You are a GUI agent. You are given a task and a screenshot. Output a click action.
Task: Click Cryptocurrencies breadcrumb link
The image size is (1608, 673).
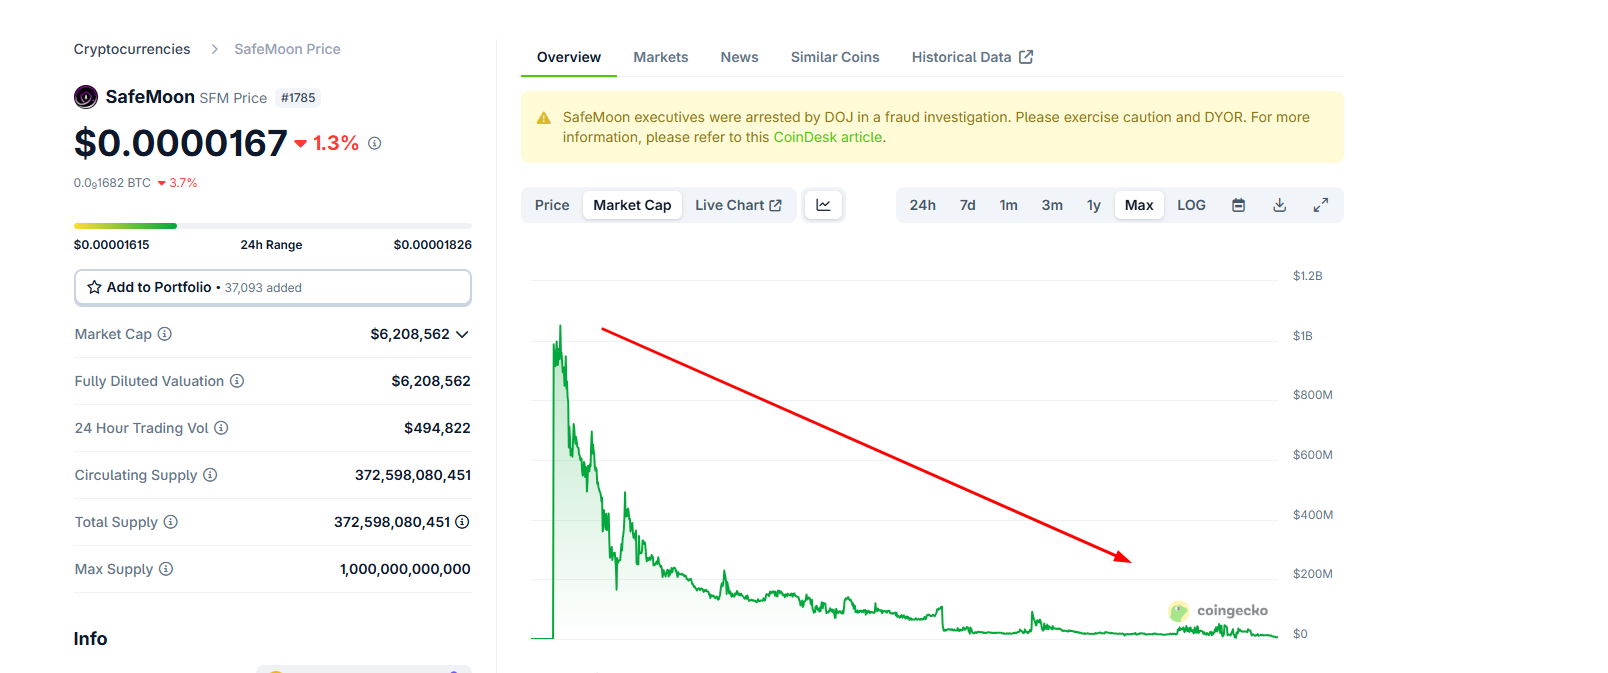click(x=132, y=49)
